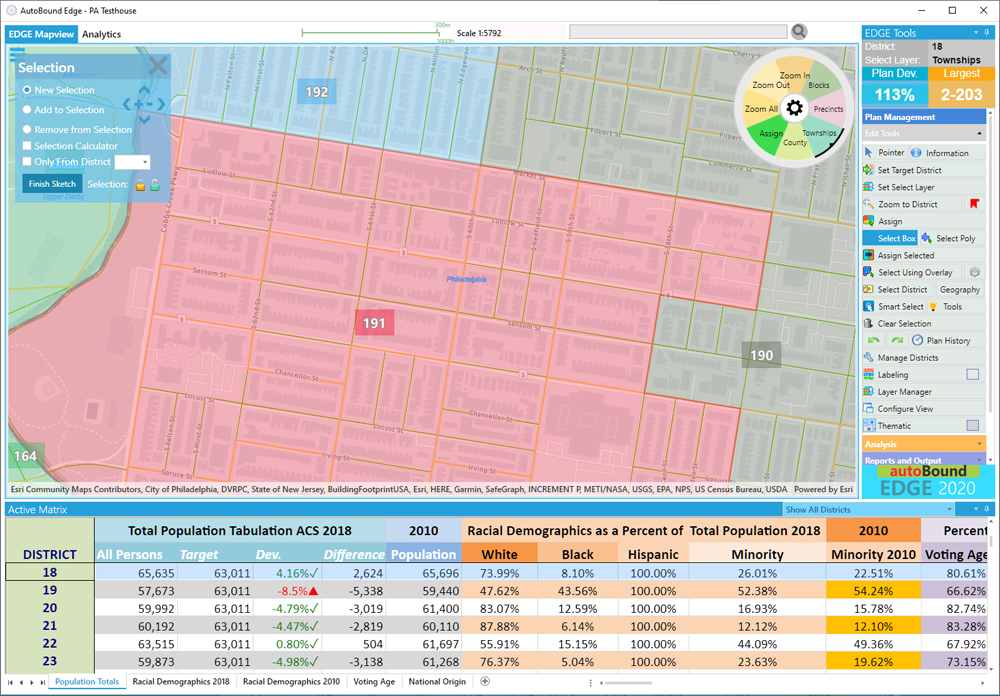Viewport: 1000px width, 696px height.
Task: Open the Only From District dropdown
Action: [x=132, y=162]
